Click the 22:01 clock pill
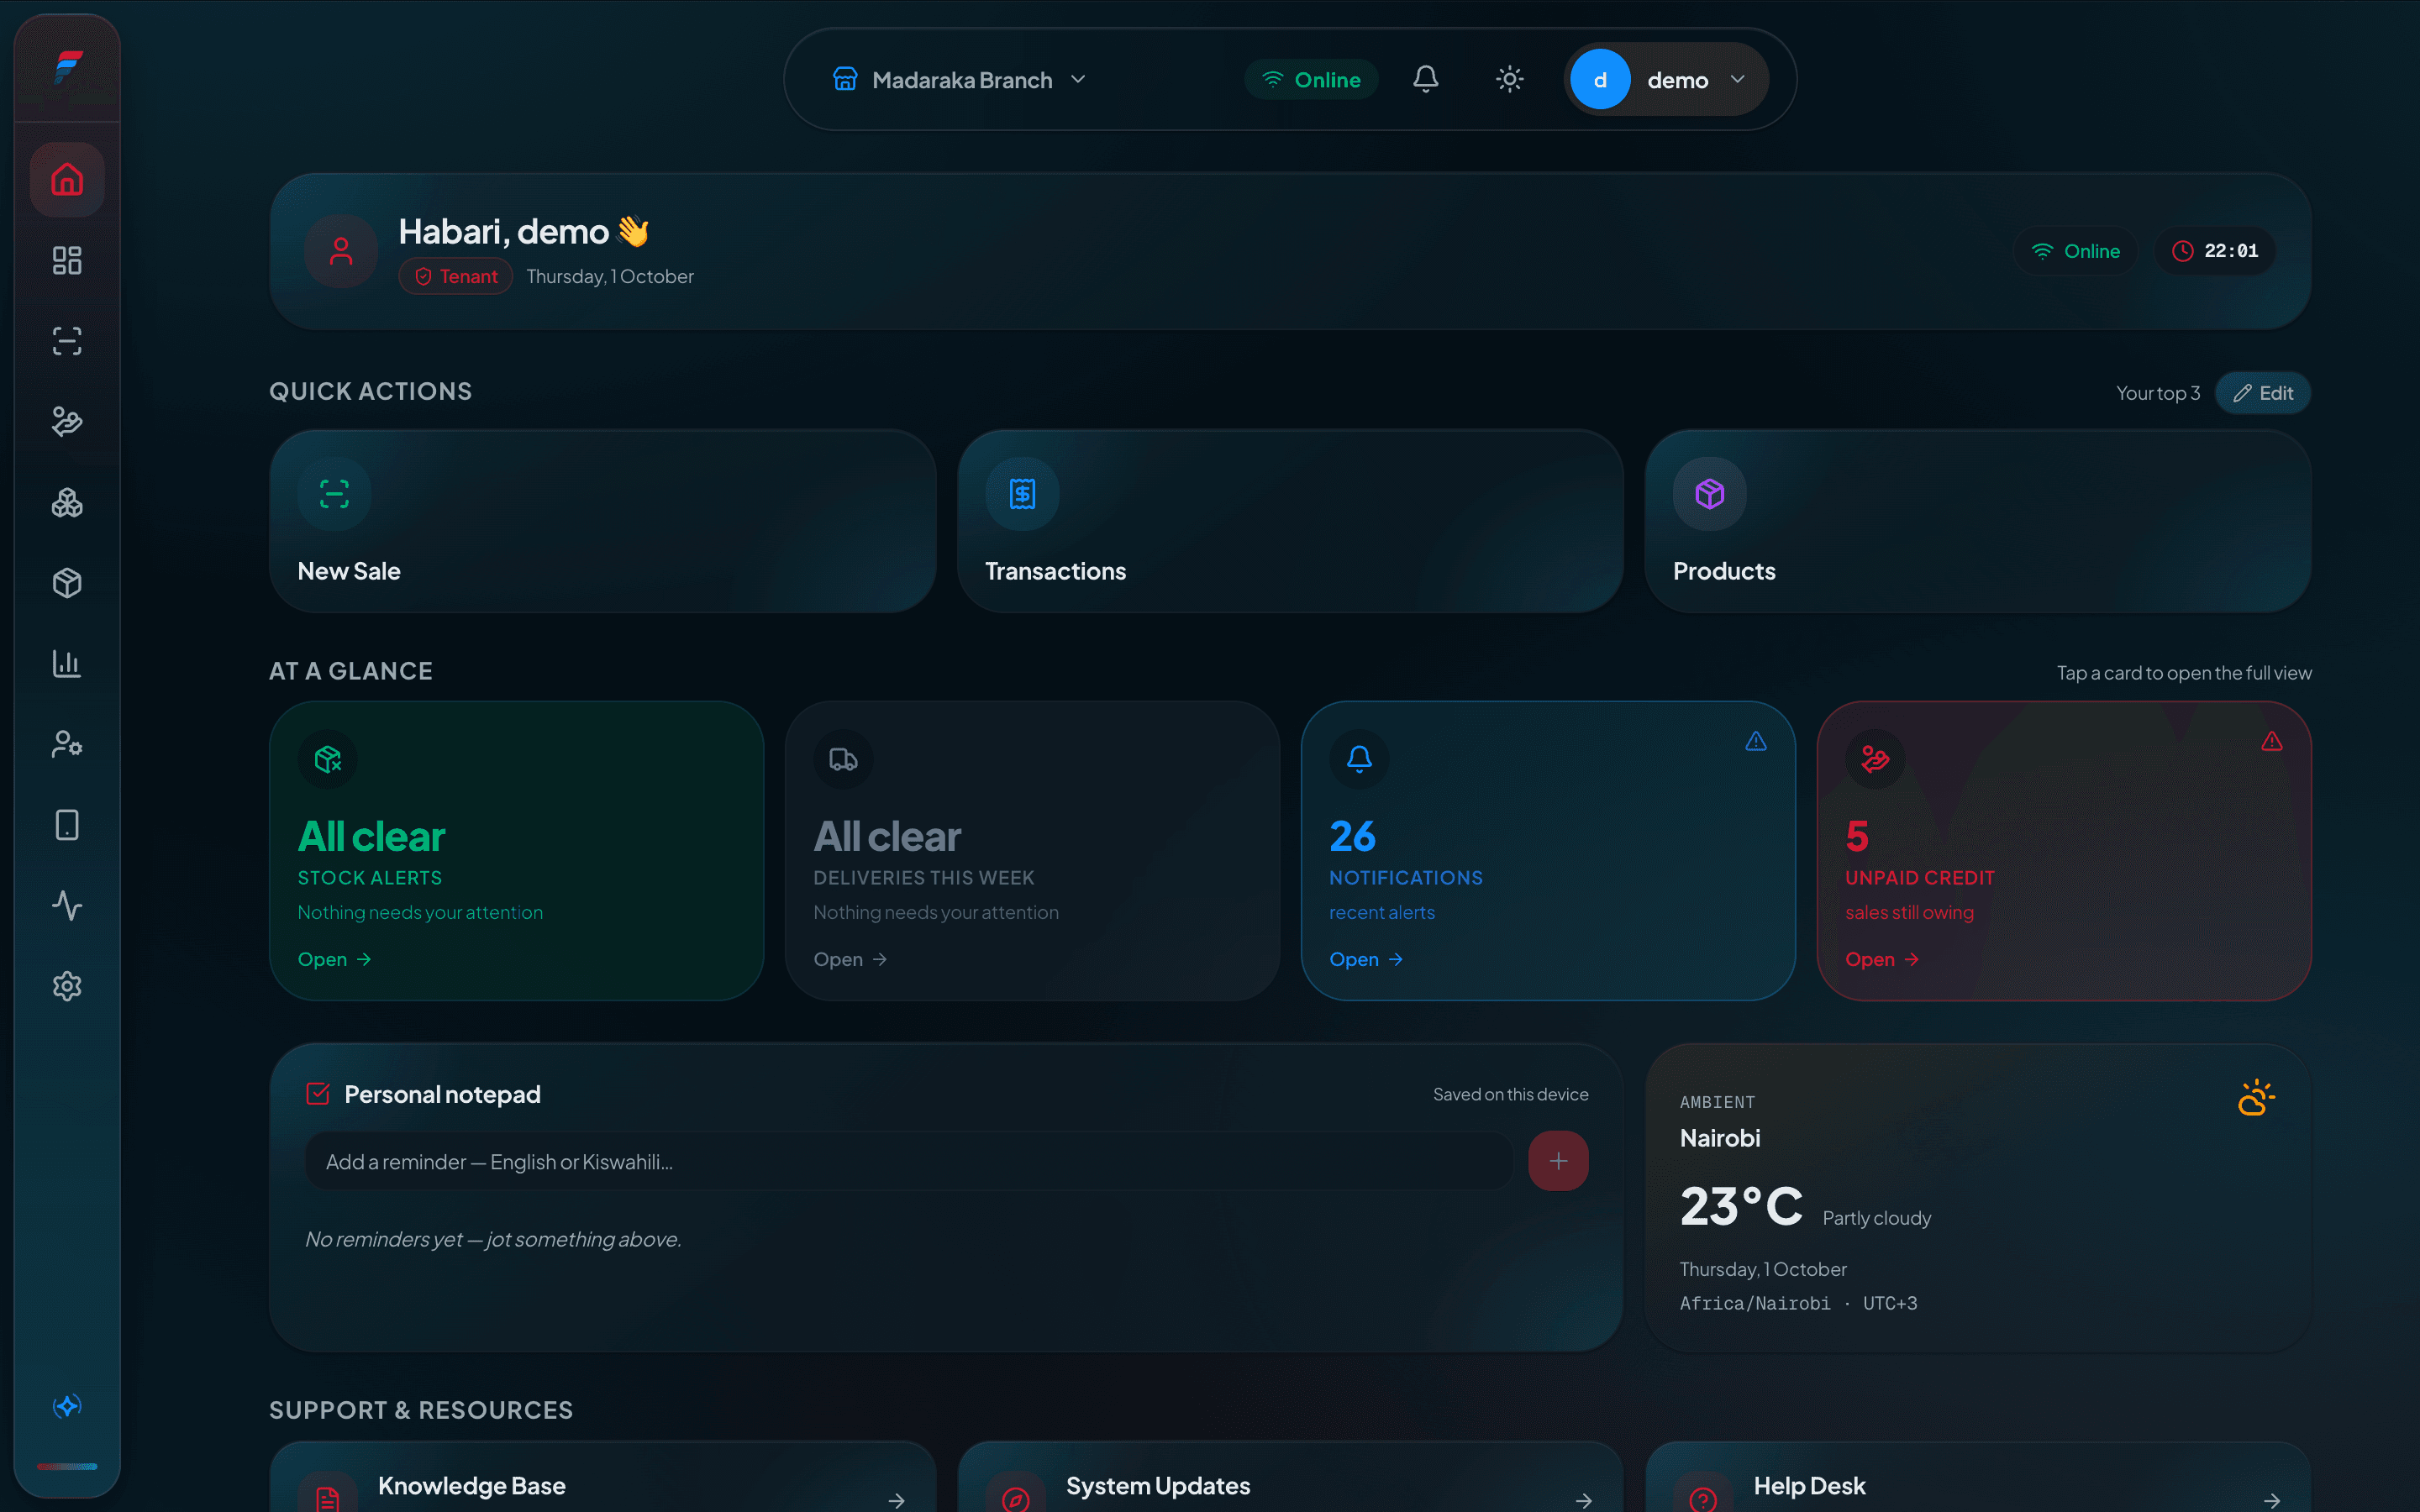The width and height of the screenshot is (2420, 1512). point(2215,251)
